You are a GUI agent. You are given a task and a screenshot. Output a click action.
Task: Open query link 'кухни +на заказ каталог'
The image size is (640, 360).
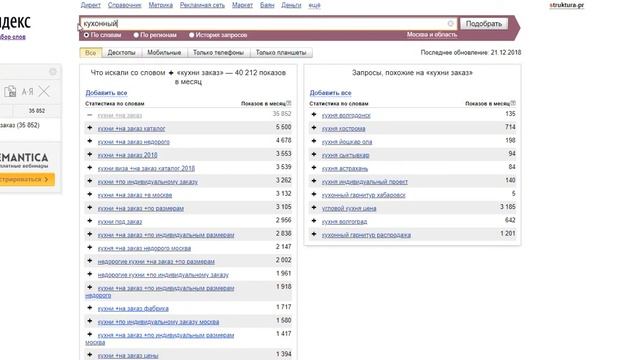coord(131,129)
